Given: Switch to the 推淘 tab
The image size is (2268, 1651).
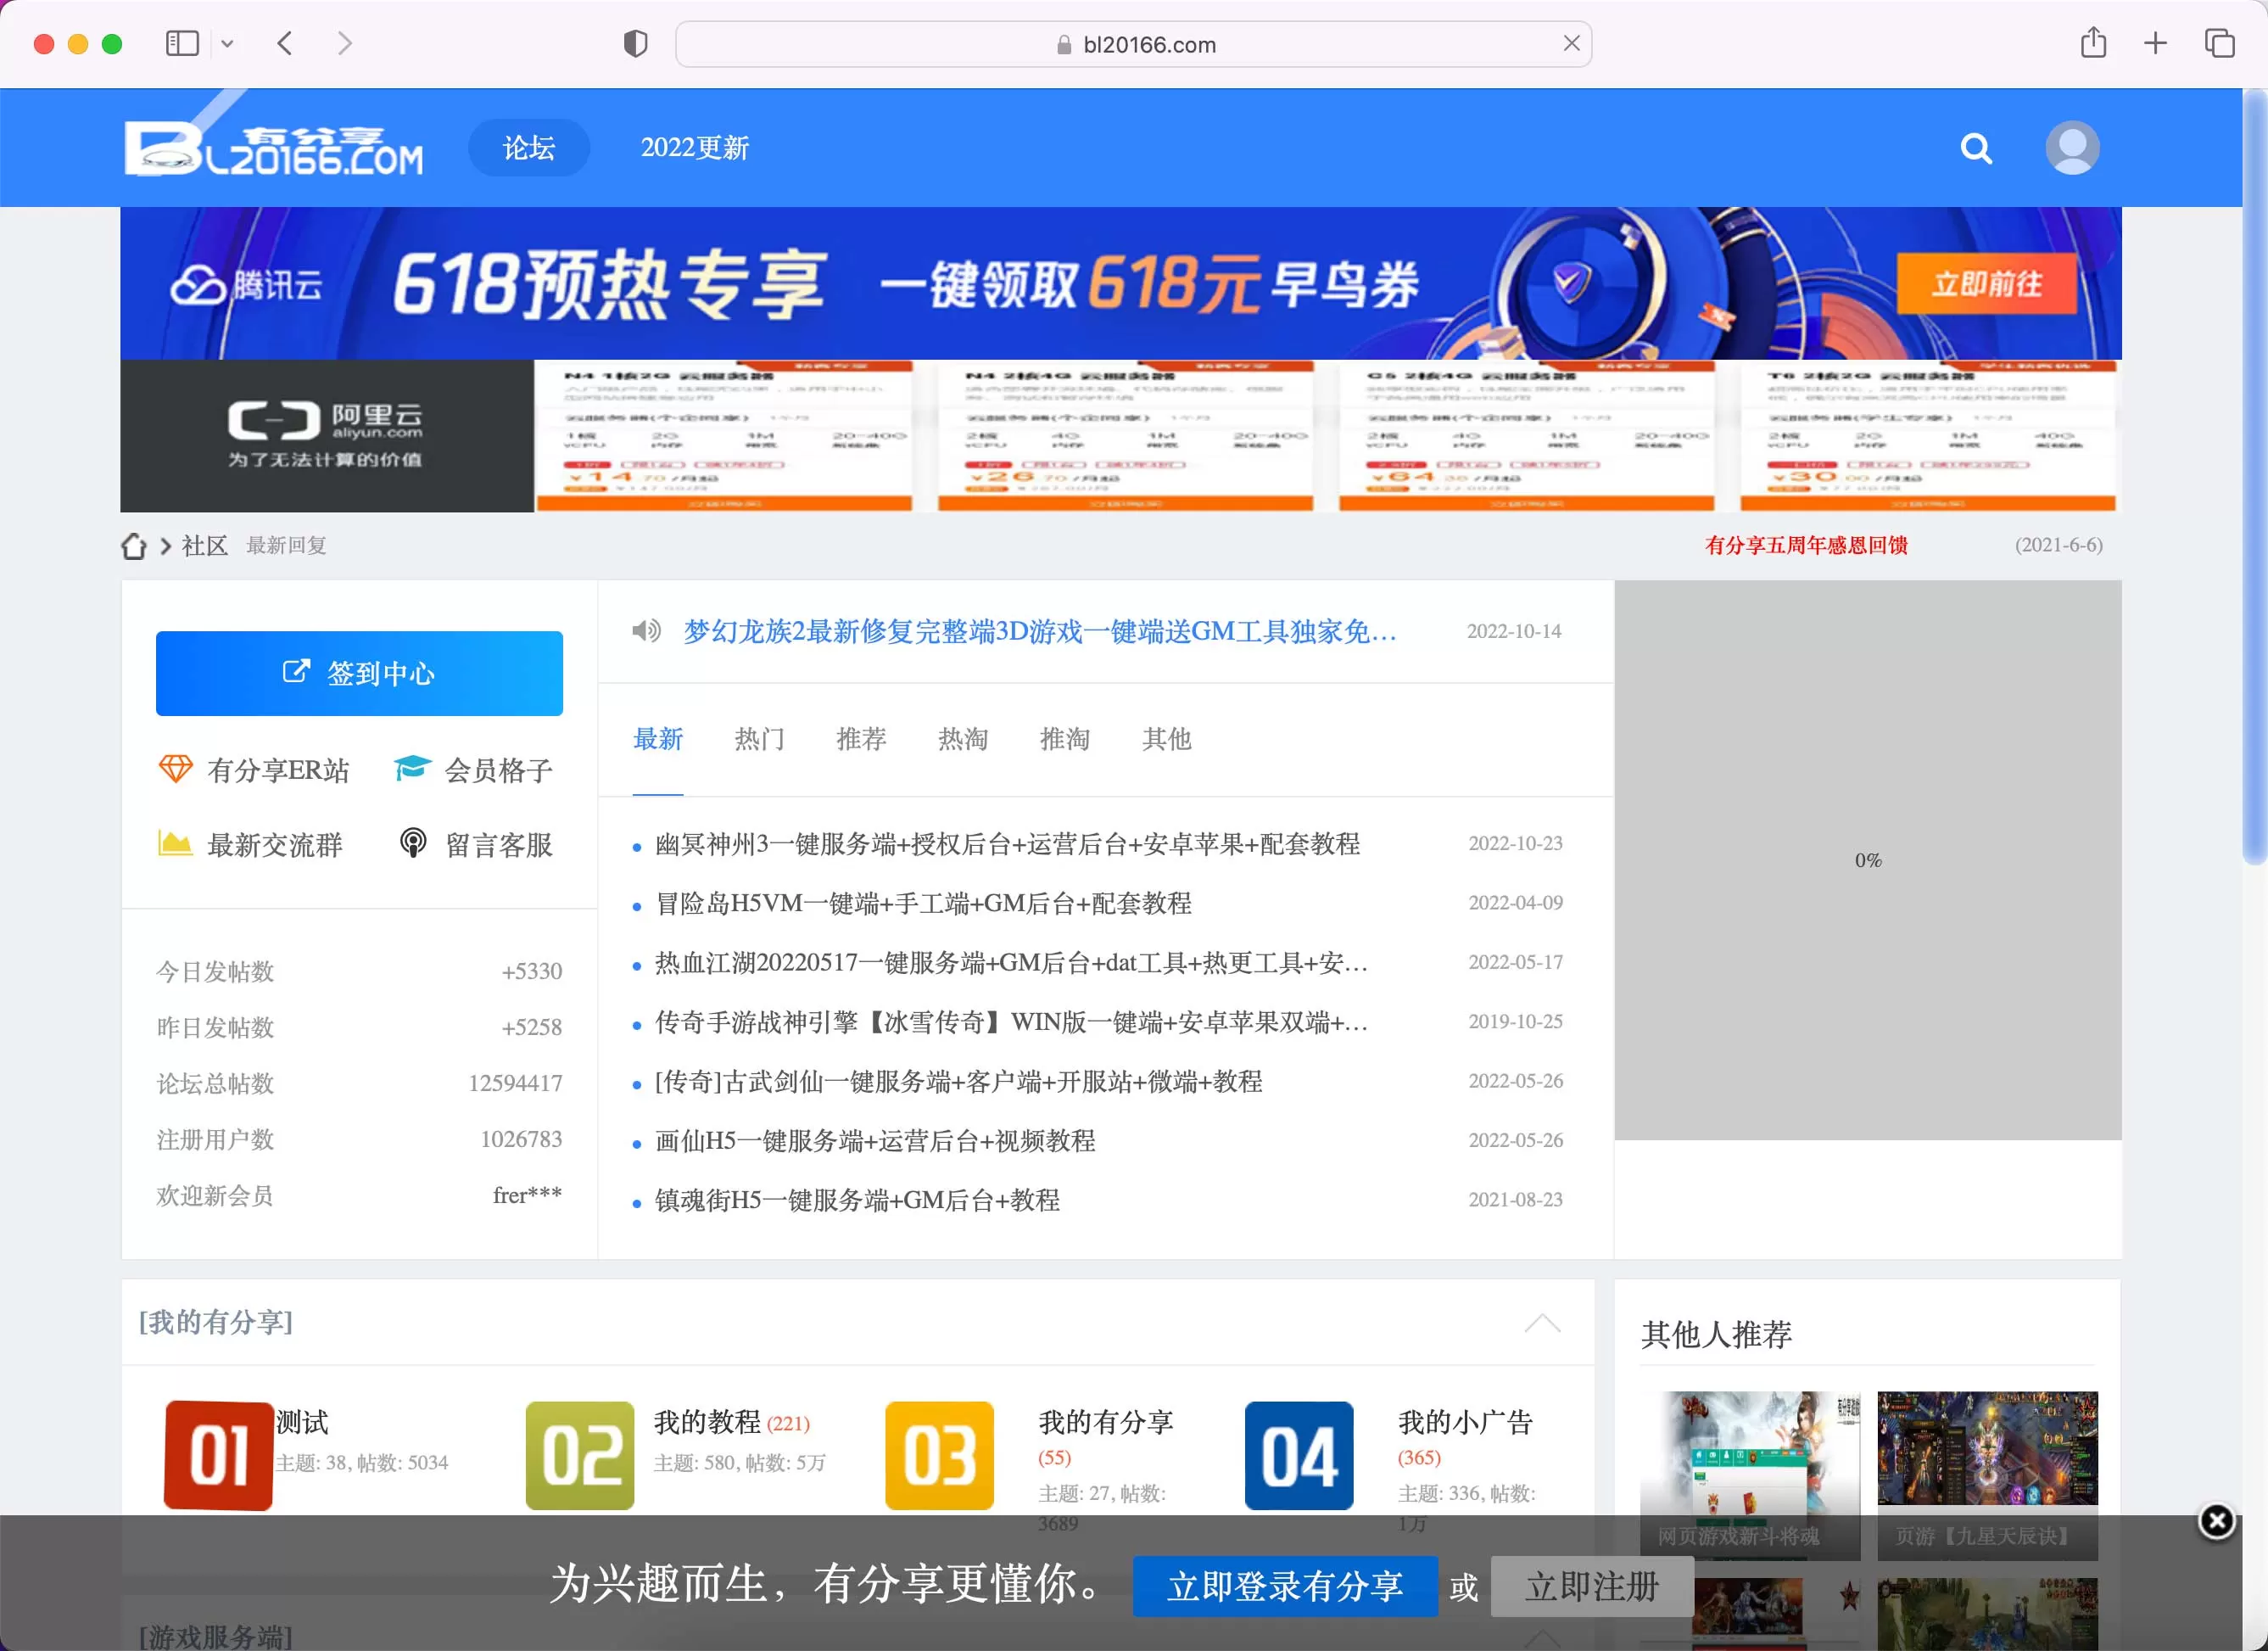Looking at the screenshot, I should point(1065,739).
